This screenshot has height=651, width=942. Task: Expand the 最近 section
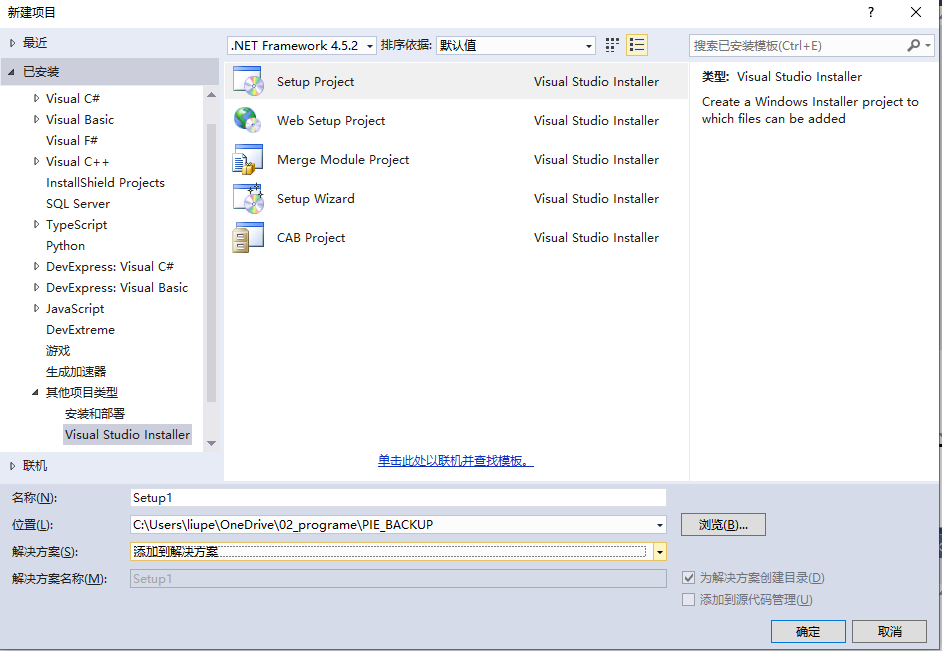13,43
